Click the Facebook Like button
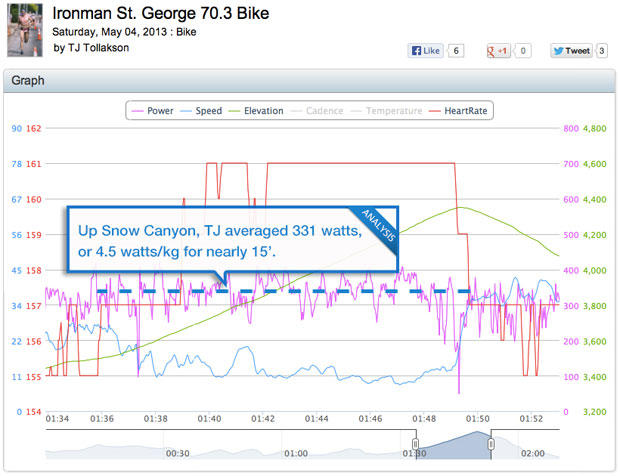The width and height of the screenshot is (620, 476). [x=425, y=50]
